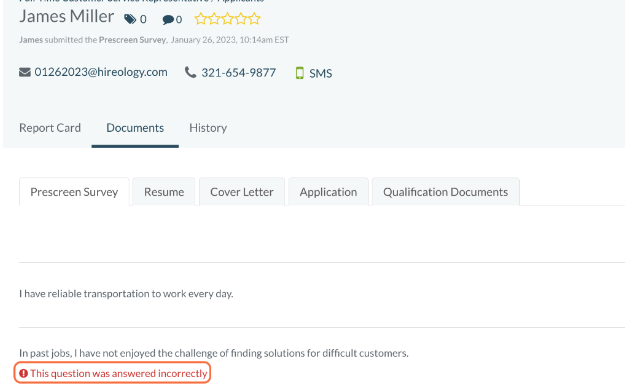Open the email 01262023@hireology.com link
This screenshot has height=390, width=625.
(101, 72)
